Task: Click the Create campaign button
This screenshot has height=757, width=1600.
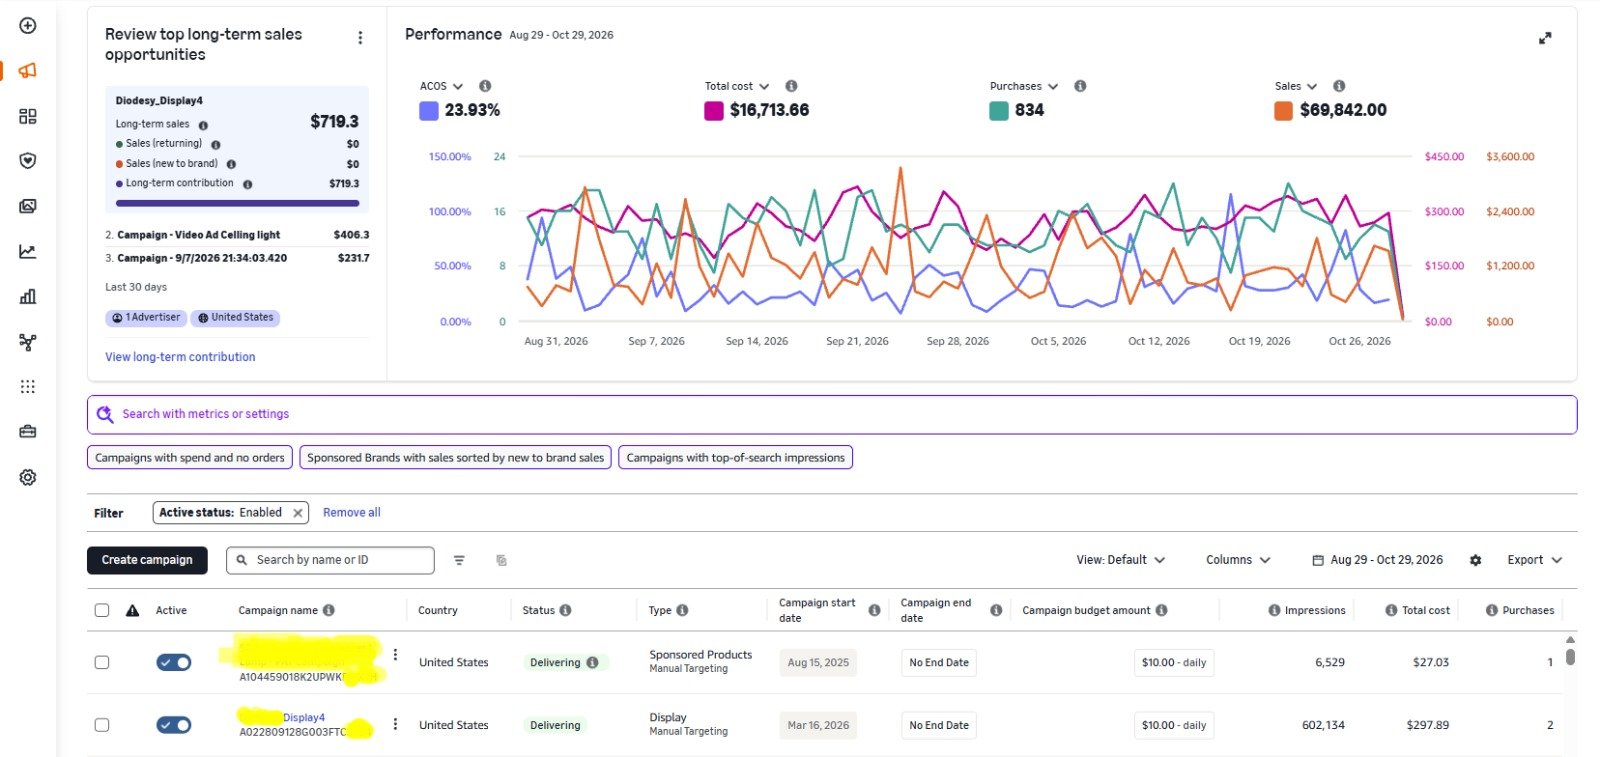Action: (147, 560)
